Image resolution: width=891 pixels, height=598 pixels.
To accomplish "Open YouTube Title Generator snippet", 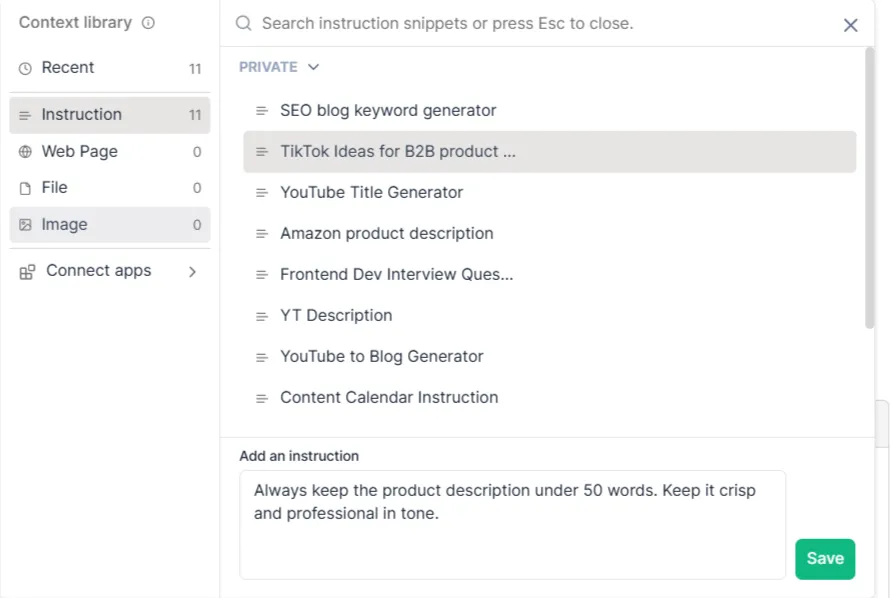I will (x=371, y=192).
